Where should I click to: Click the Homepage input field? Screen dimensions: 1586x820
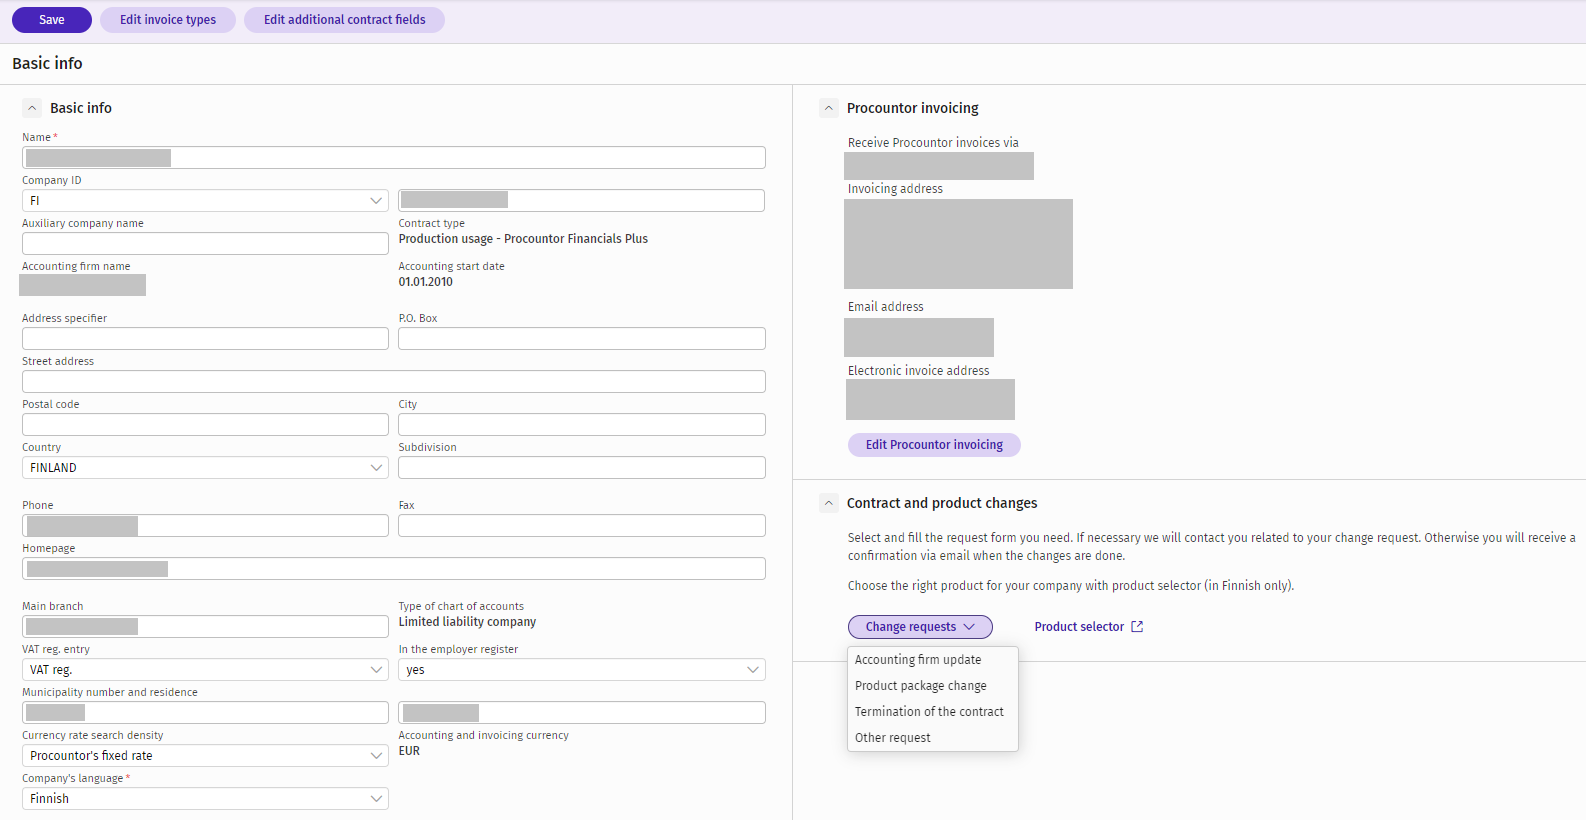[x=394, y=569]
